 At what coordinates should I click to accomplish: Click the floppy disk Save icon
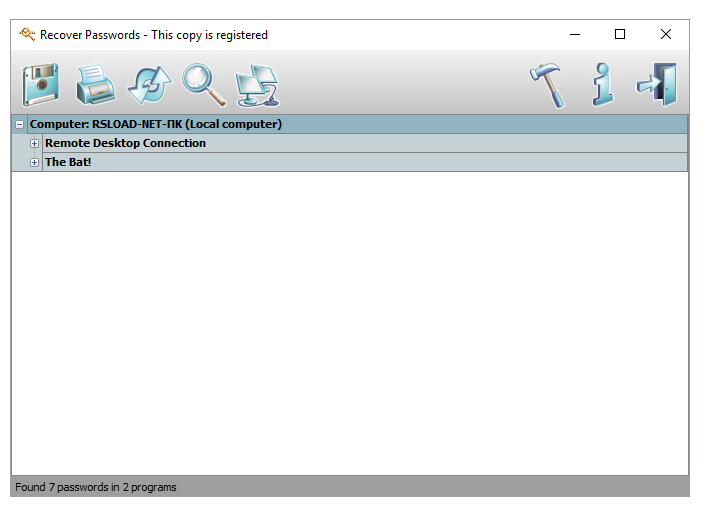[41, 85]
